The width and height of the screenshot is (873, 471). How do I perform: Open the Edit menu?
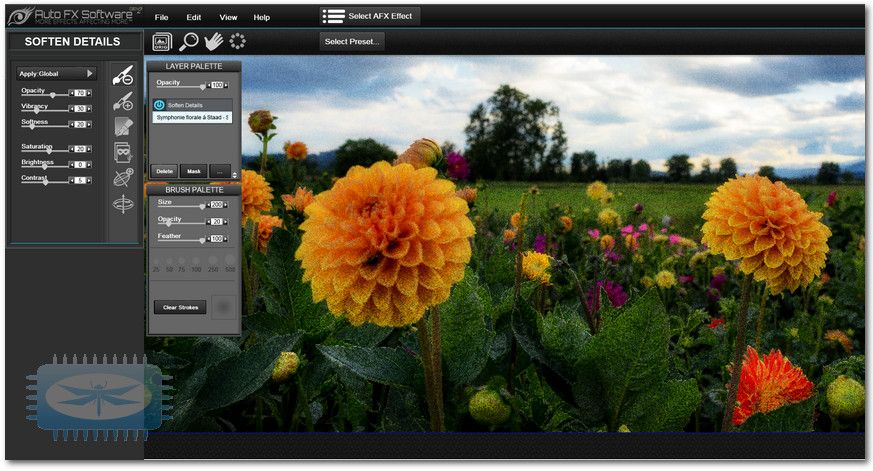point(194,17)
